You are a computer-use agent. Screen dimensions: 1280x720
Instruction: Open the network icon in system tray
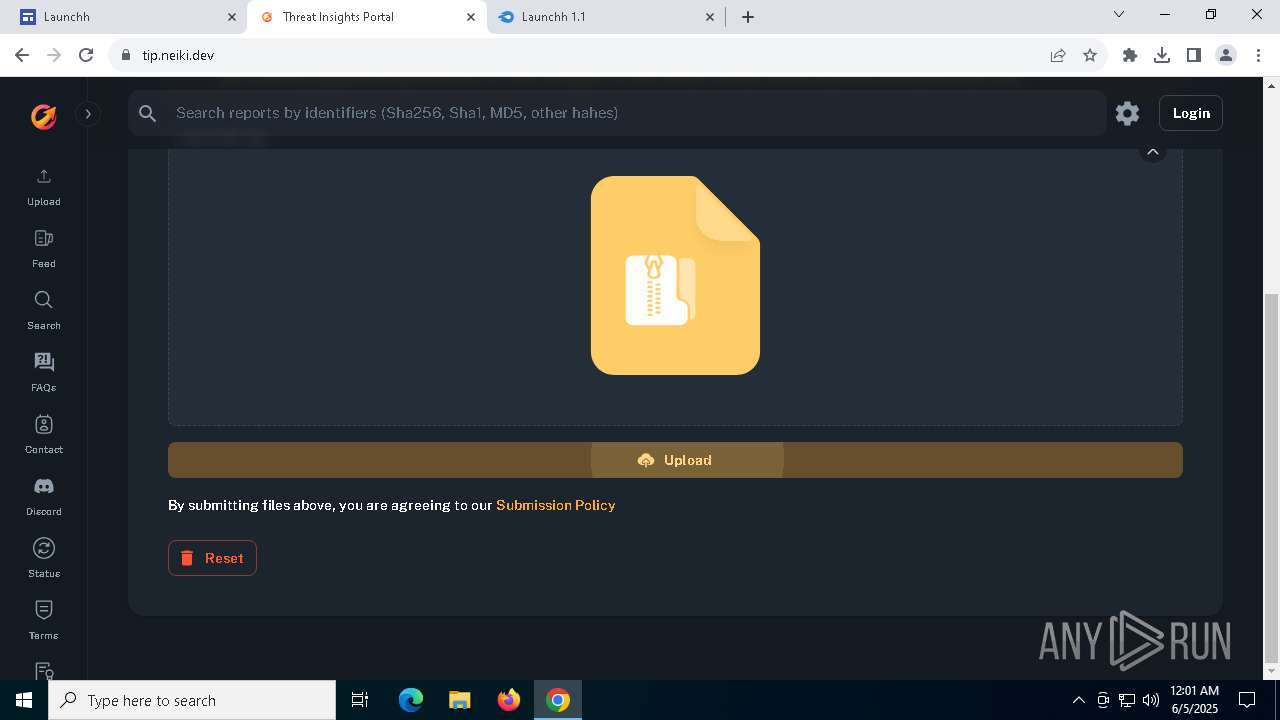click(x=1127, y=700)
